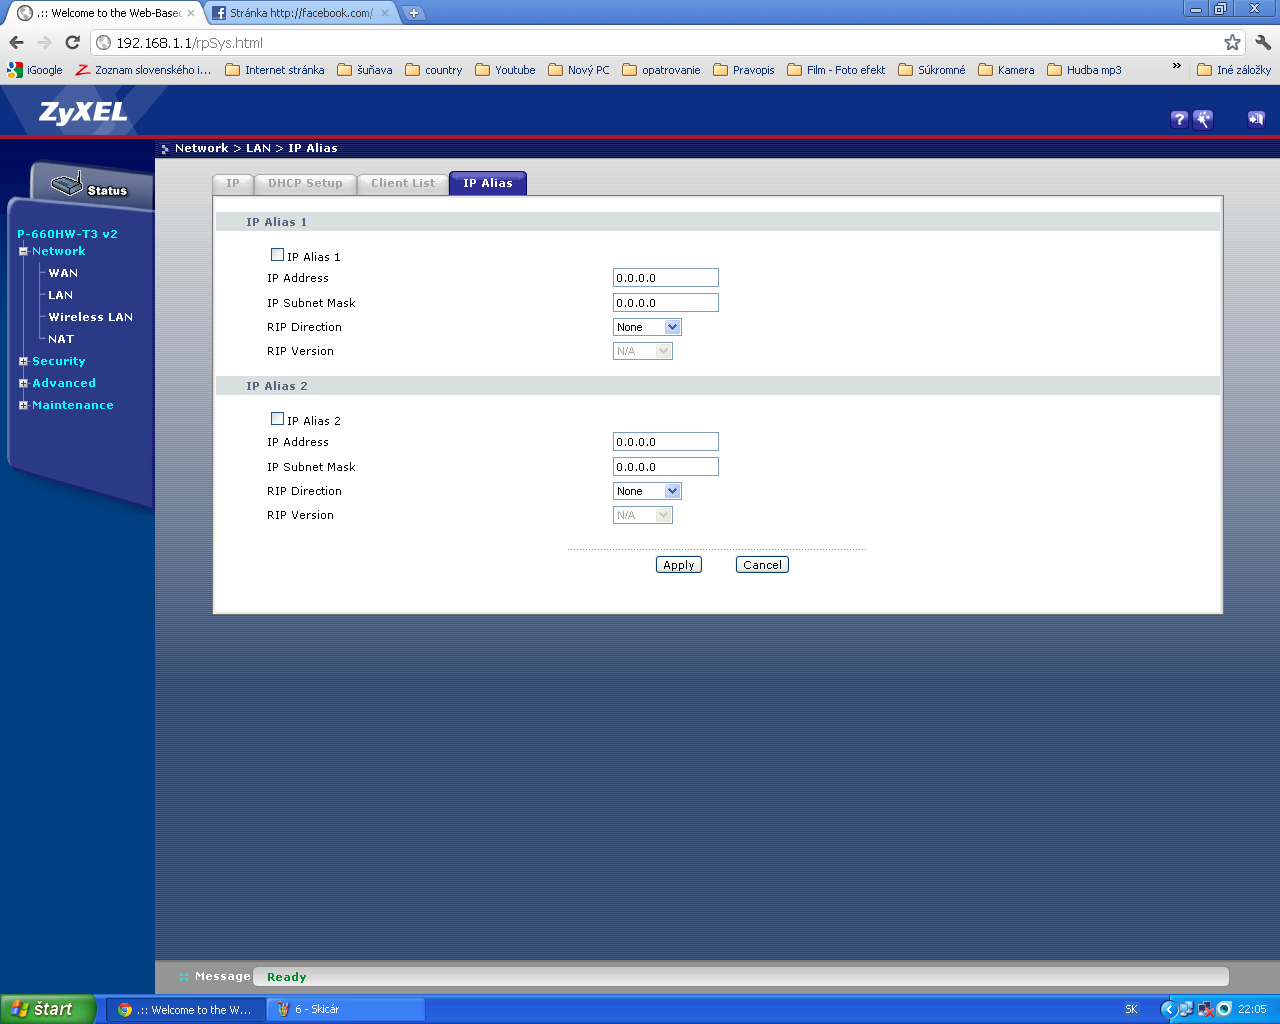Viewport: 1280px width, 1024px height.
Task: Open the Help question mark icon
Action: (x=1179, y=119)
